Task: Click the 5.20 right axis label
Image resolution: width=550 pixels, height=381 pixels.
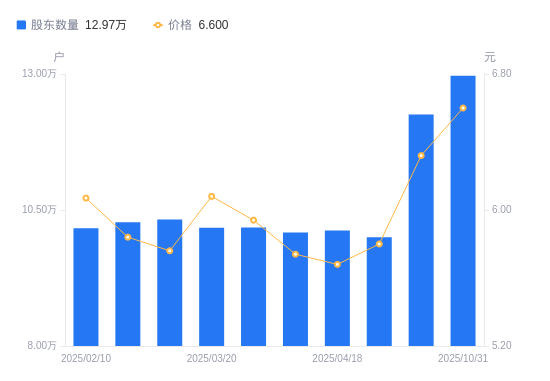Action: tap(502, 346)
